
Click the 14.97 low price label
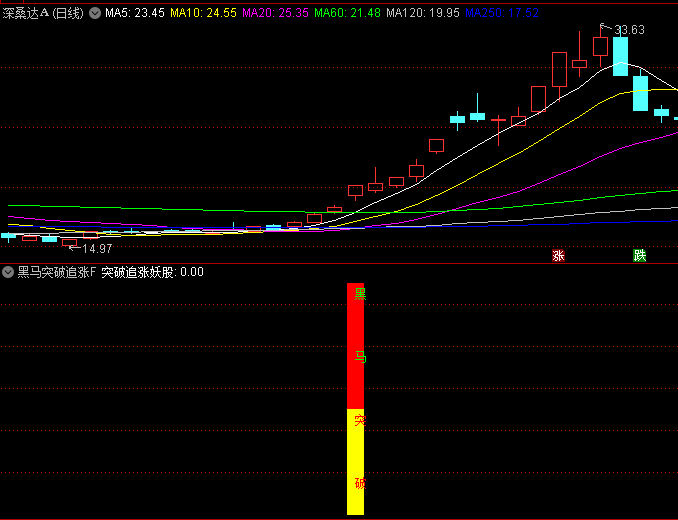tap(97, 249)
